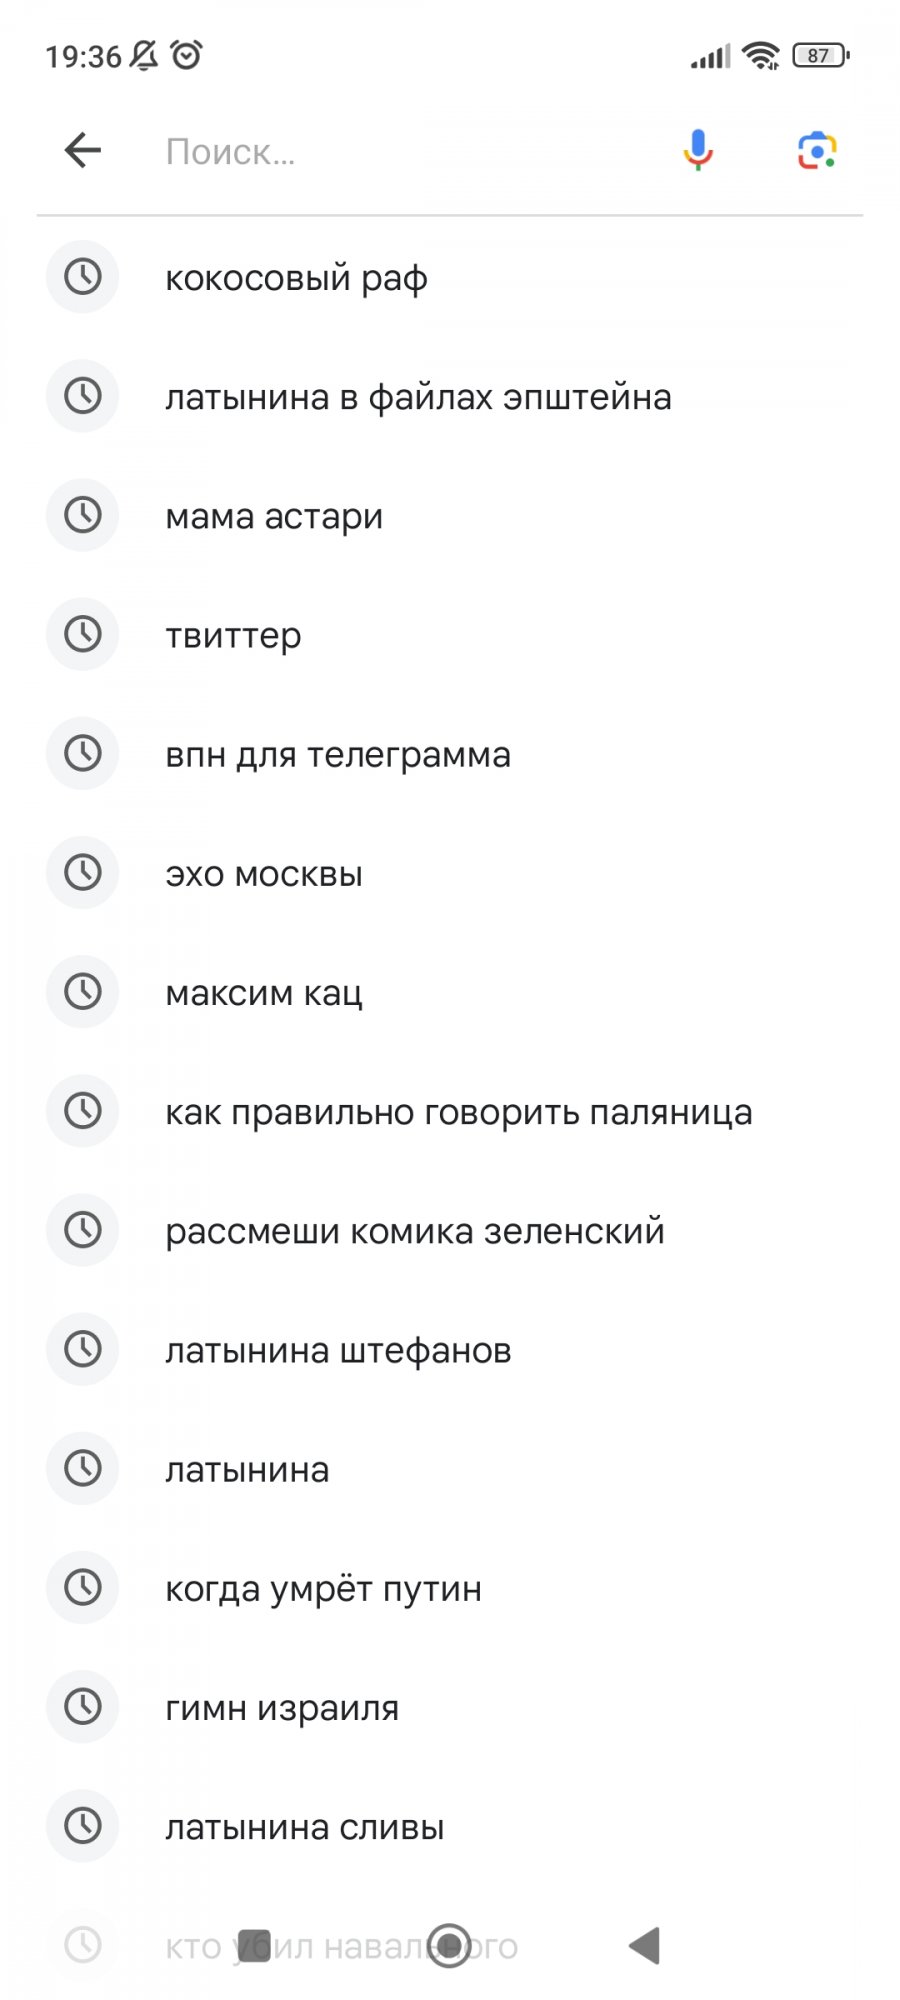Tap the back arrow next to the search field

click(x=84, y=150)
